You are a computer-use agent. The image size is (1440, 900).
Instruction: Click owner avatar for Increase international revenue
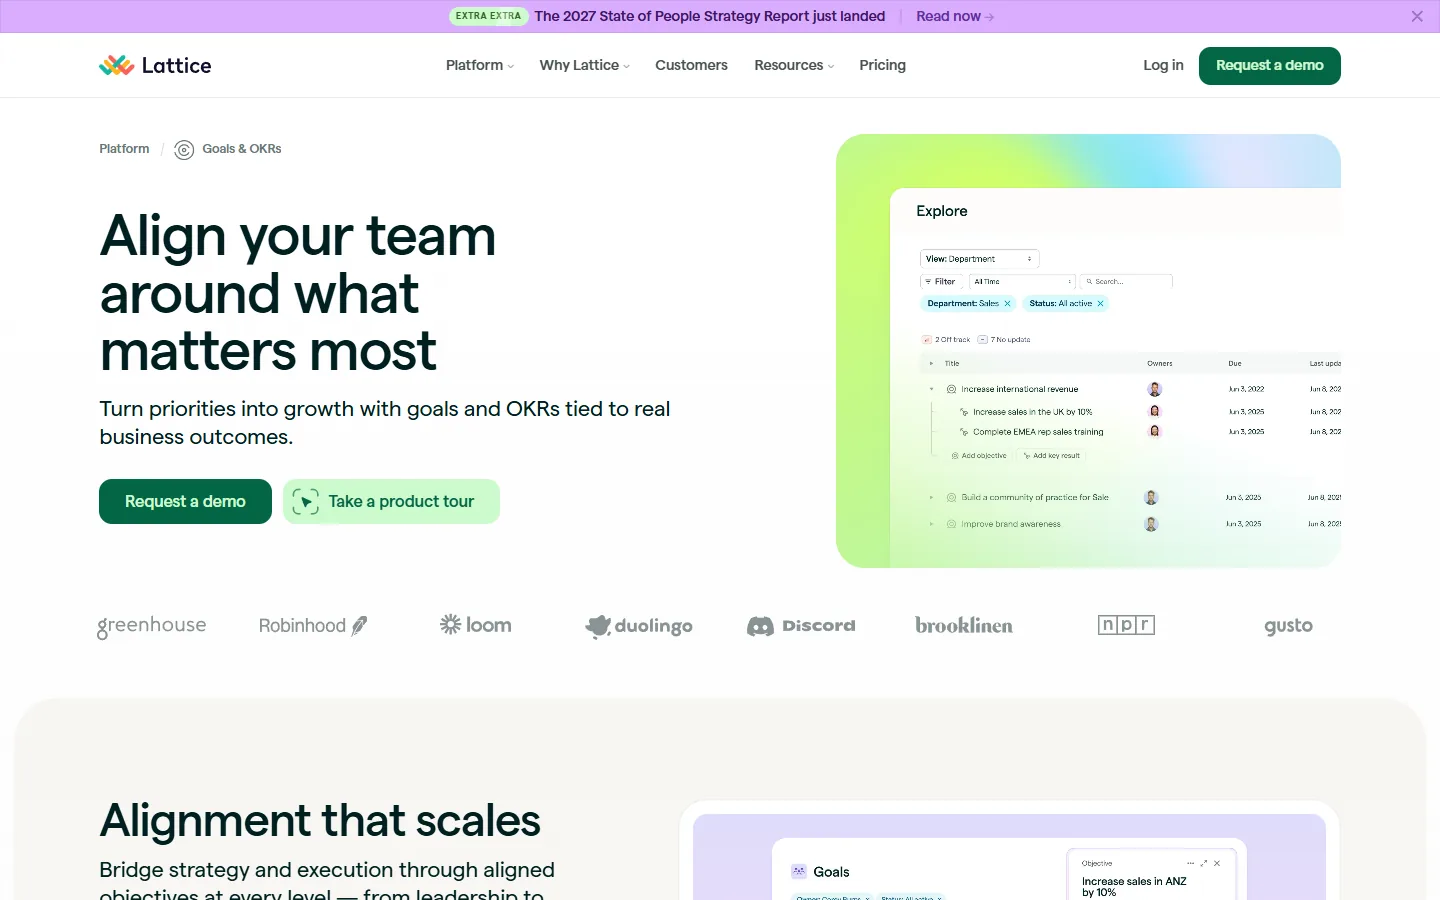(x=1155, y=389)
